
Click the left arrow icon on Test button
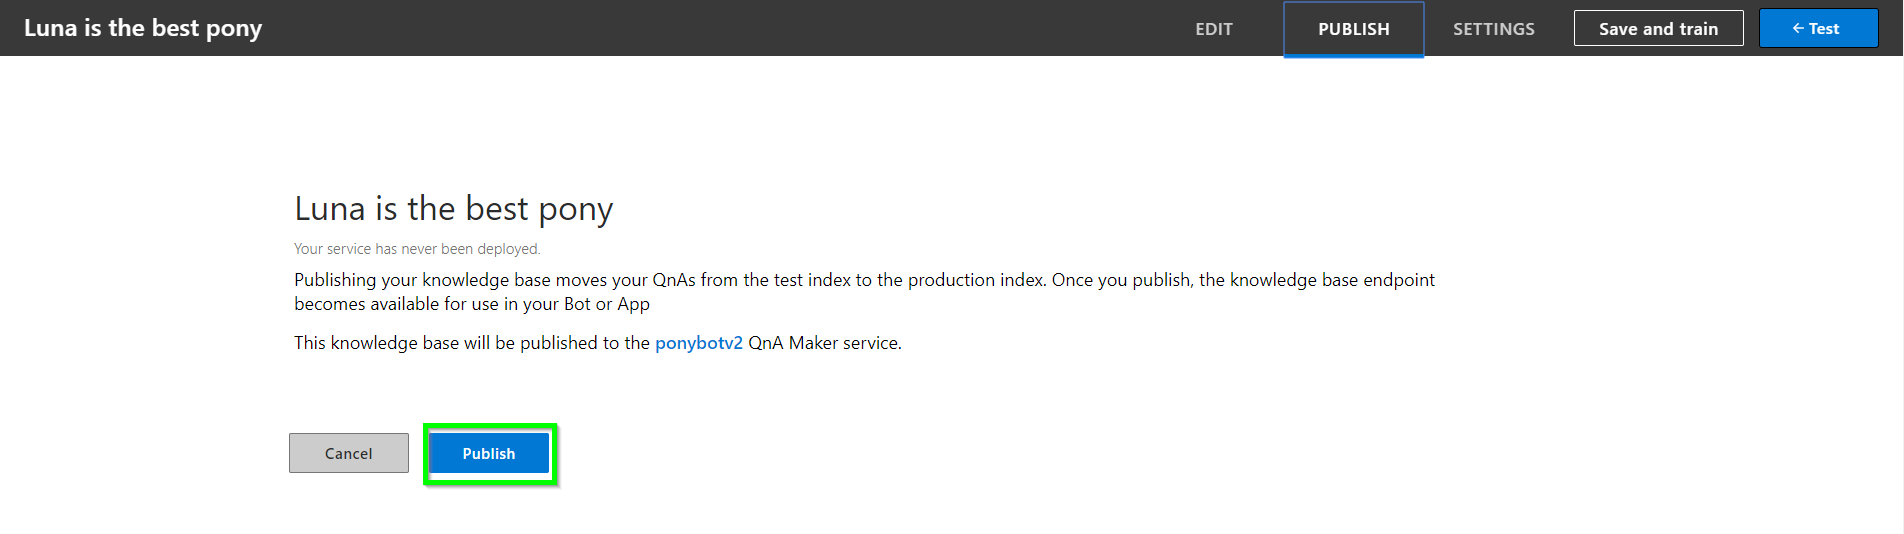pyautogui.click(x=1798, y=28)
